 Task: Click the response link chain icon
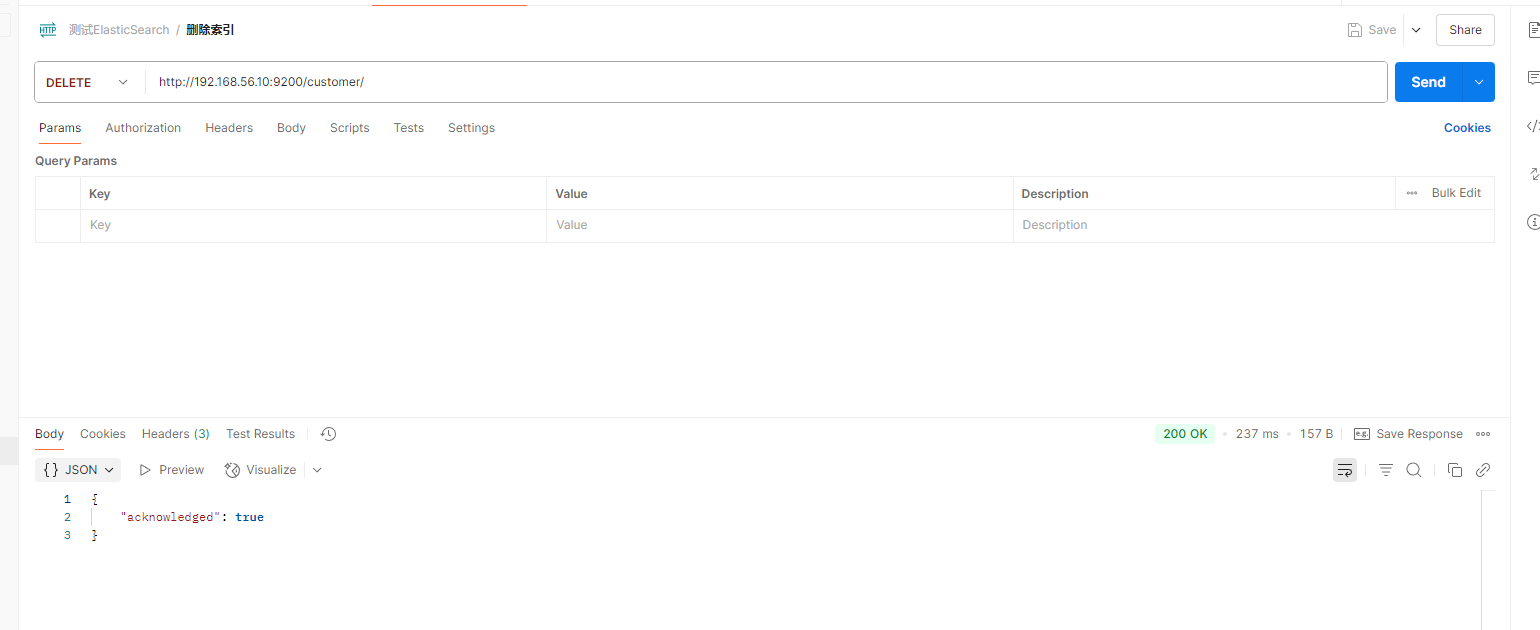coord(1483,470)
